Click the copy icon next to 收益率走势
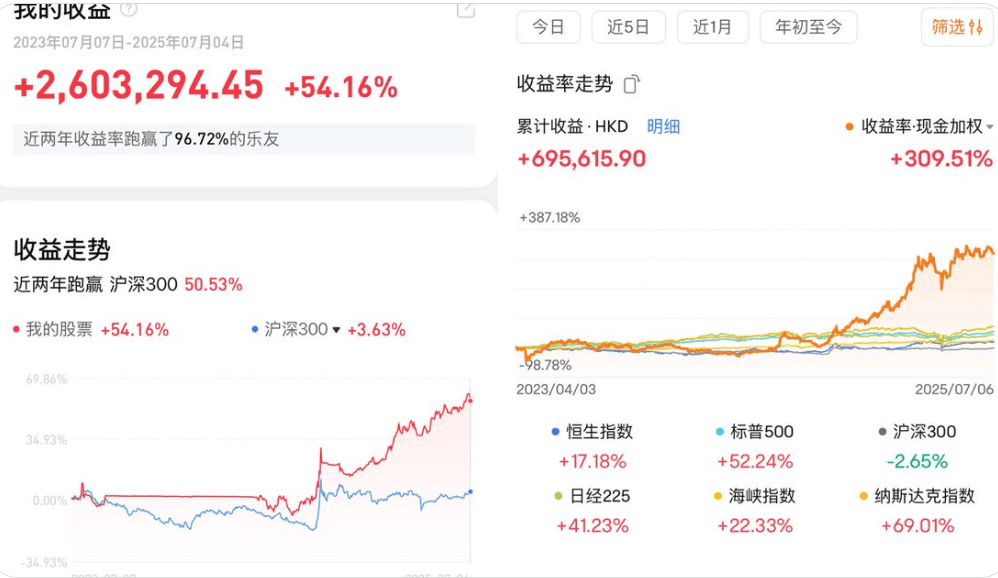 631,84
